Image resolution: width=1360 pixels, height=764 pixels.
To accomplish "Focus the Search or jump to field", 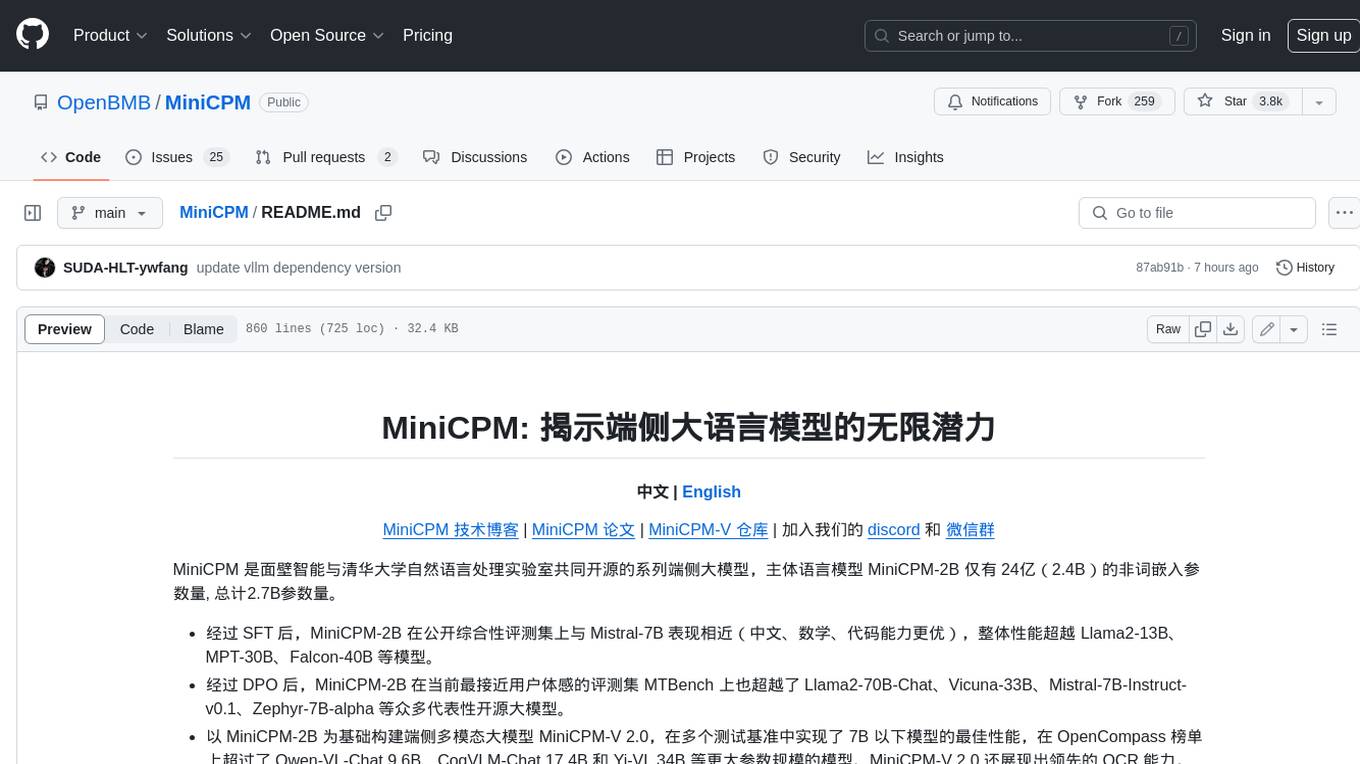I will click(1031, 35).
